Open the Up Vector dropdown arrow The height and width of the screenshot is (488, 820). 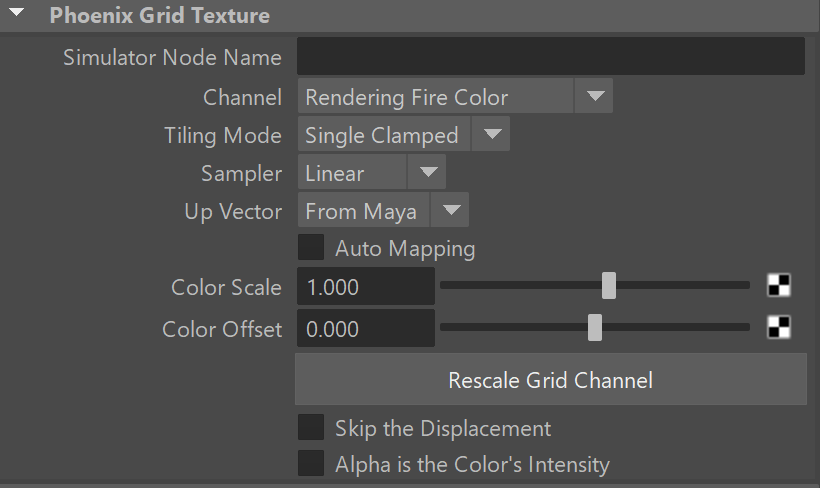point(450,210)
